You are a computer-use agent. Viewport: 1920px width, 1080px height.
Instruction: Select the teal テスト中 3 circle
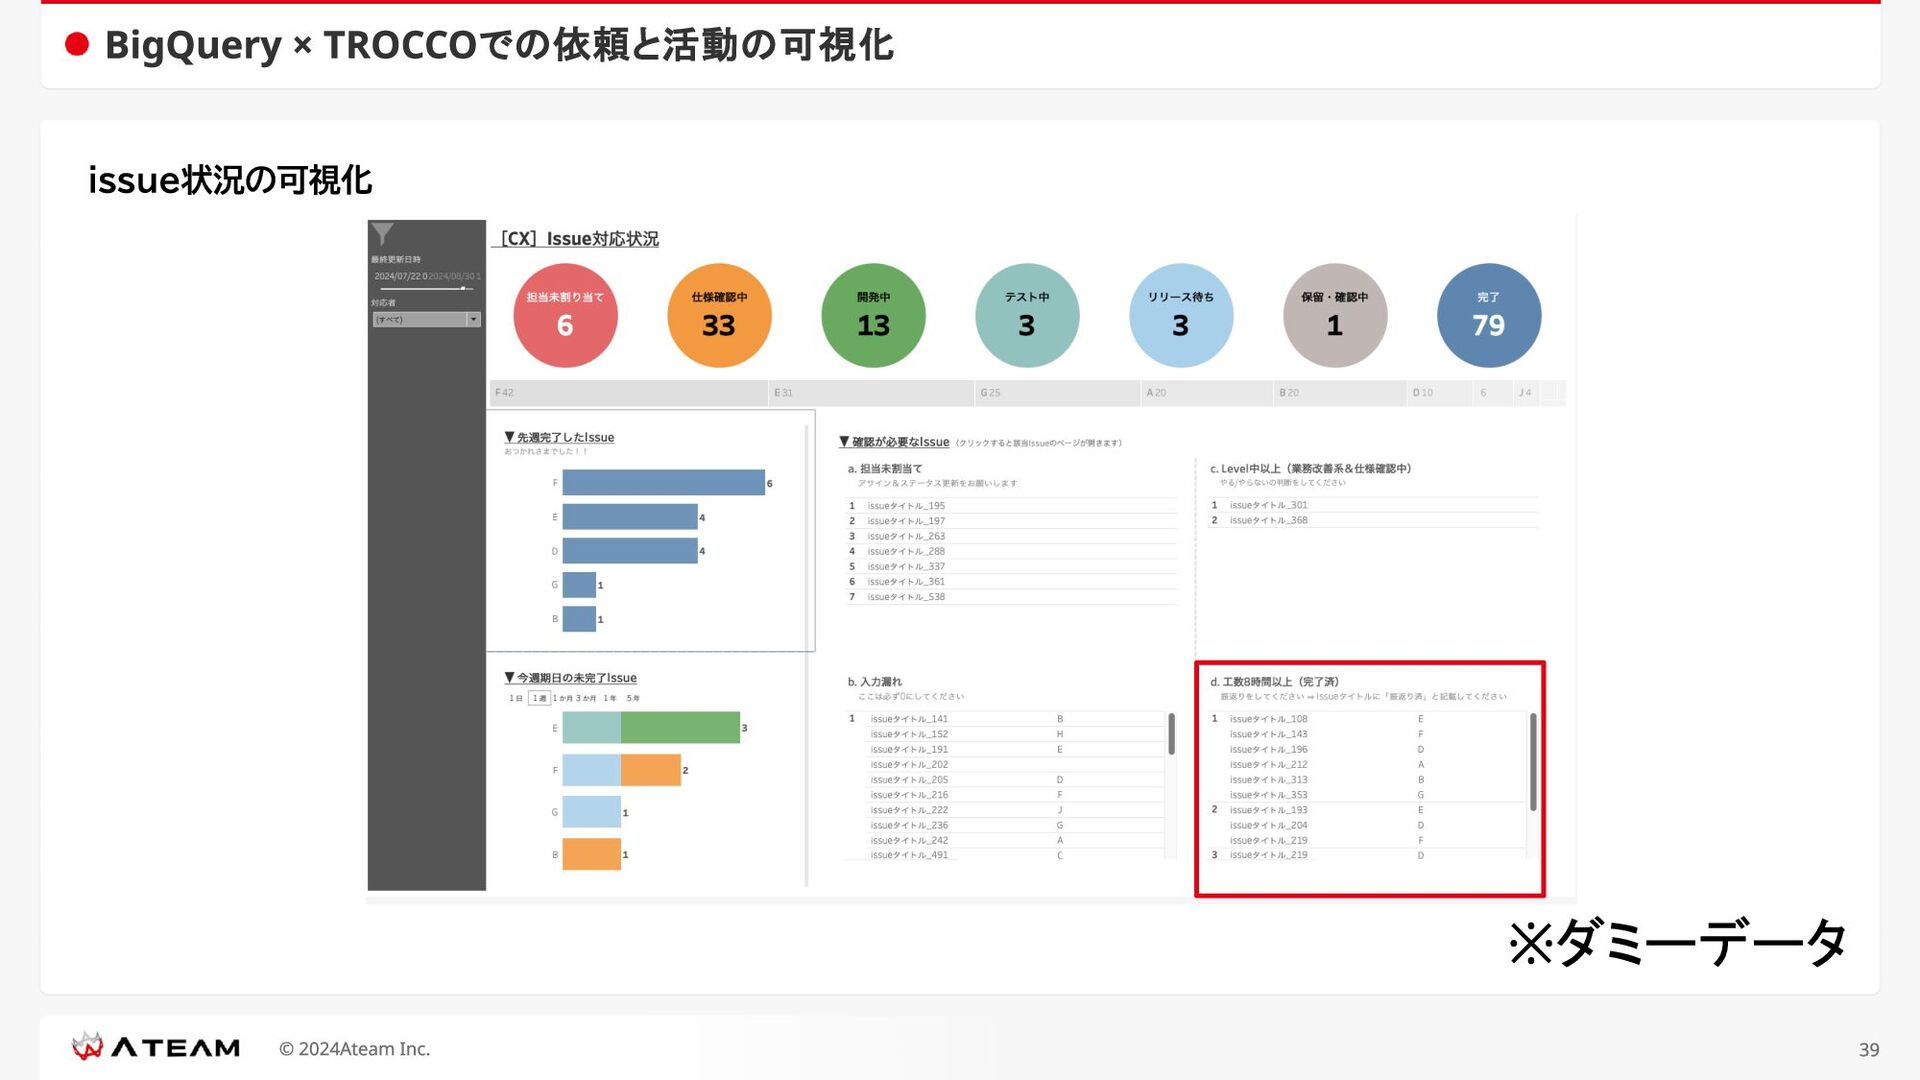(x=1027, y=315)
